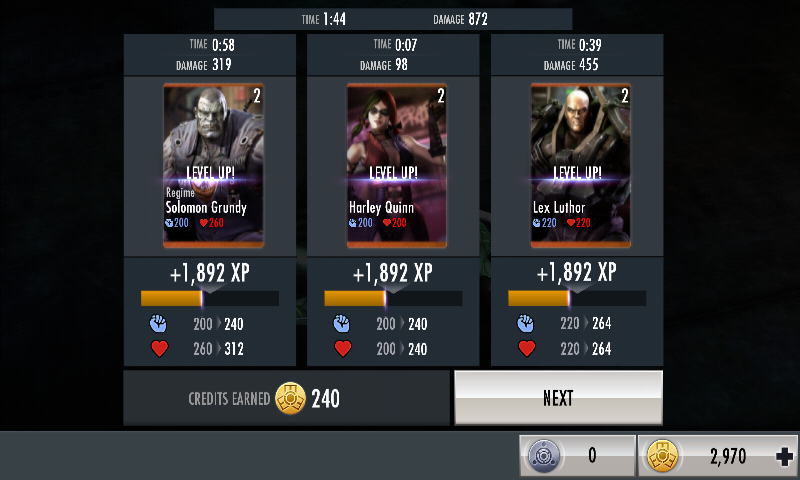Screen dimensions: 800x480
Task: Click Harley Quinn's red heart health icon
Action: pyautogui.click(x=343, y=349)
